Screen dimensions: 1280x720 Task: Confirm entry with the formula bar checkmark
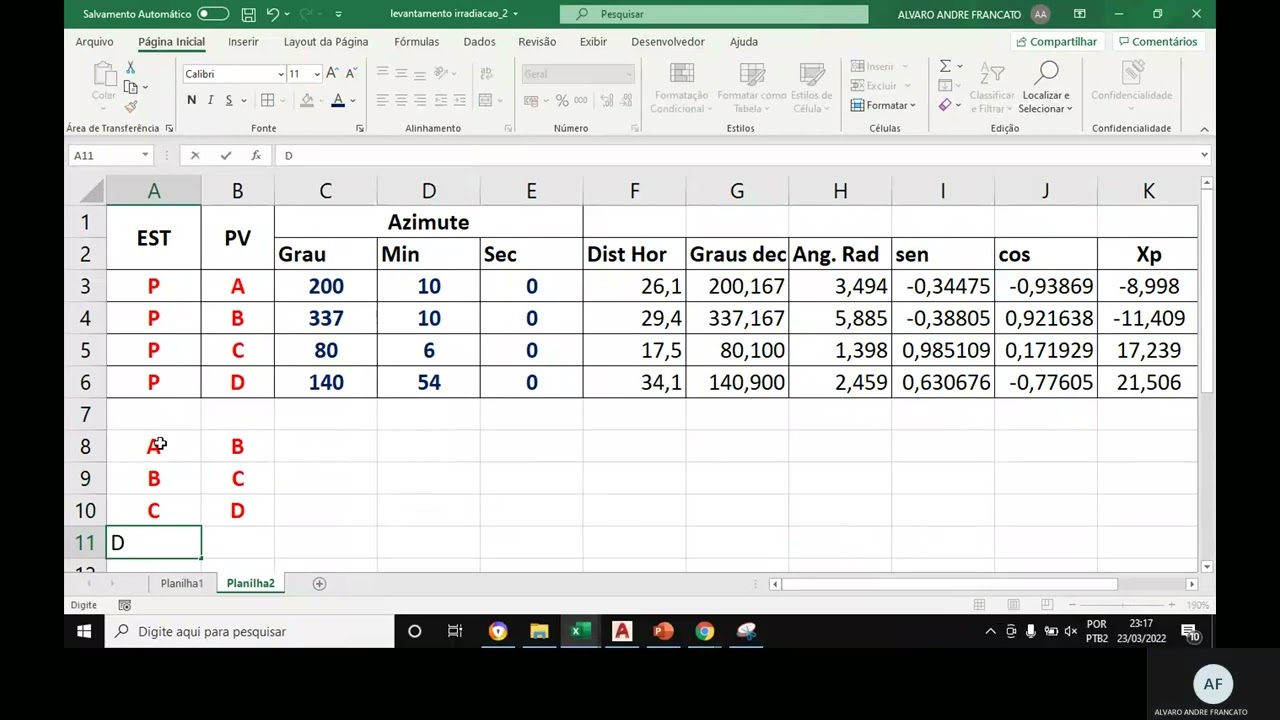(x=226, y=155)
